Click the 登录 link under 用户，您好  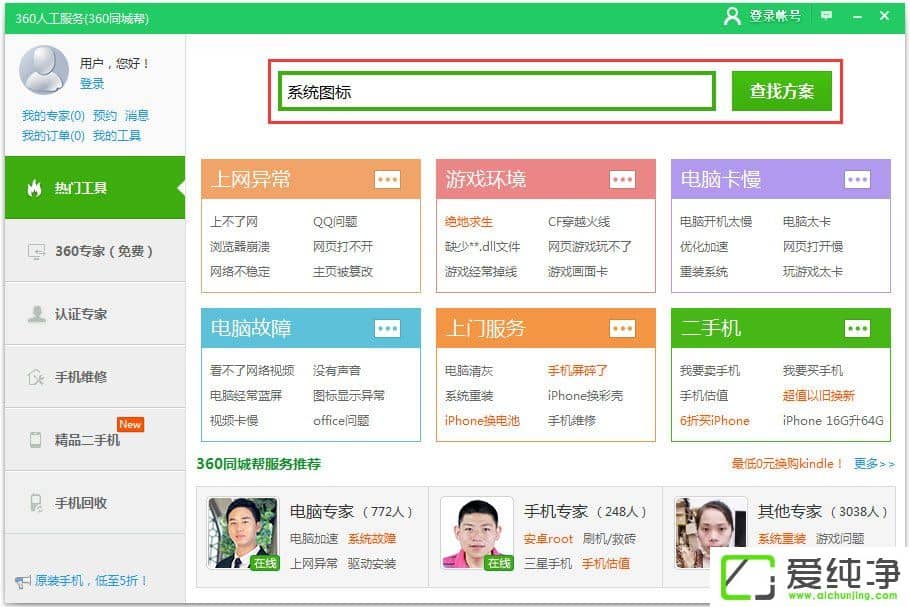[x=90, y=85]
